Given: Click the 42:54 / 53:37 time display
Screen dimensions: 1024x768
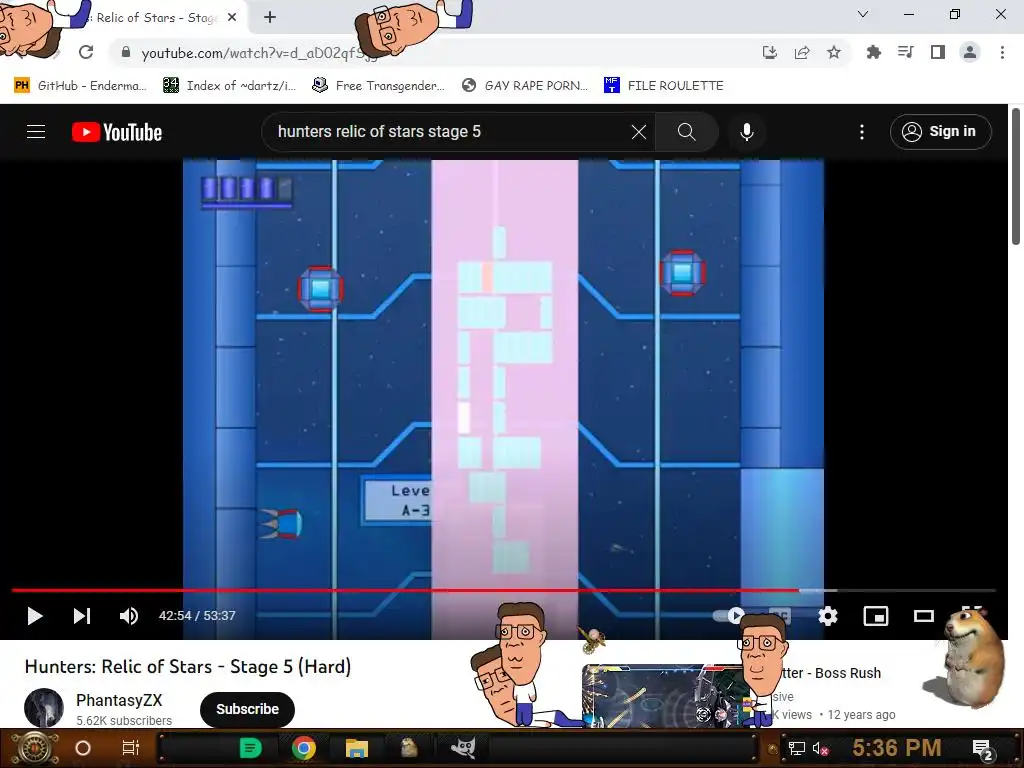Looking at the screenshot, I should (197, 616).
